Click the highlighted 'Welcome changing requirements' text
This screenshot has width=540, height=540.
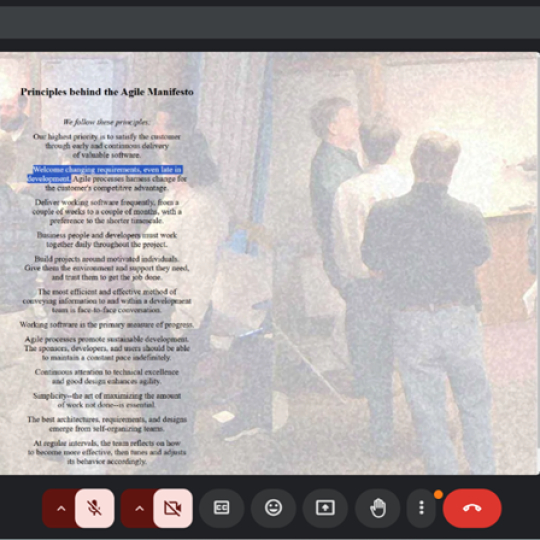tap(105, 174)
